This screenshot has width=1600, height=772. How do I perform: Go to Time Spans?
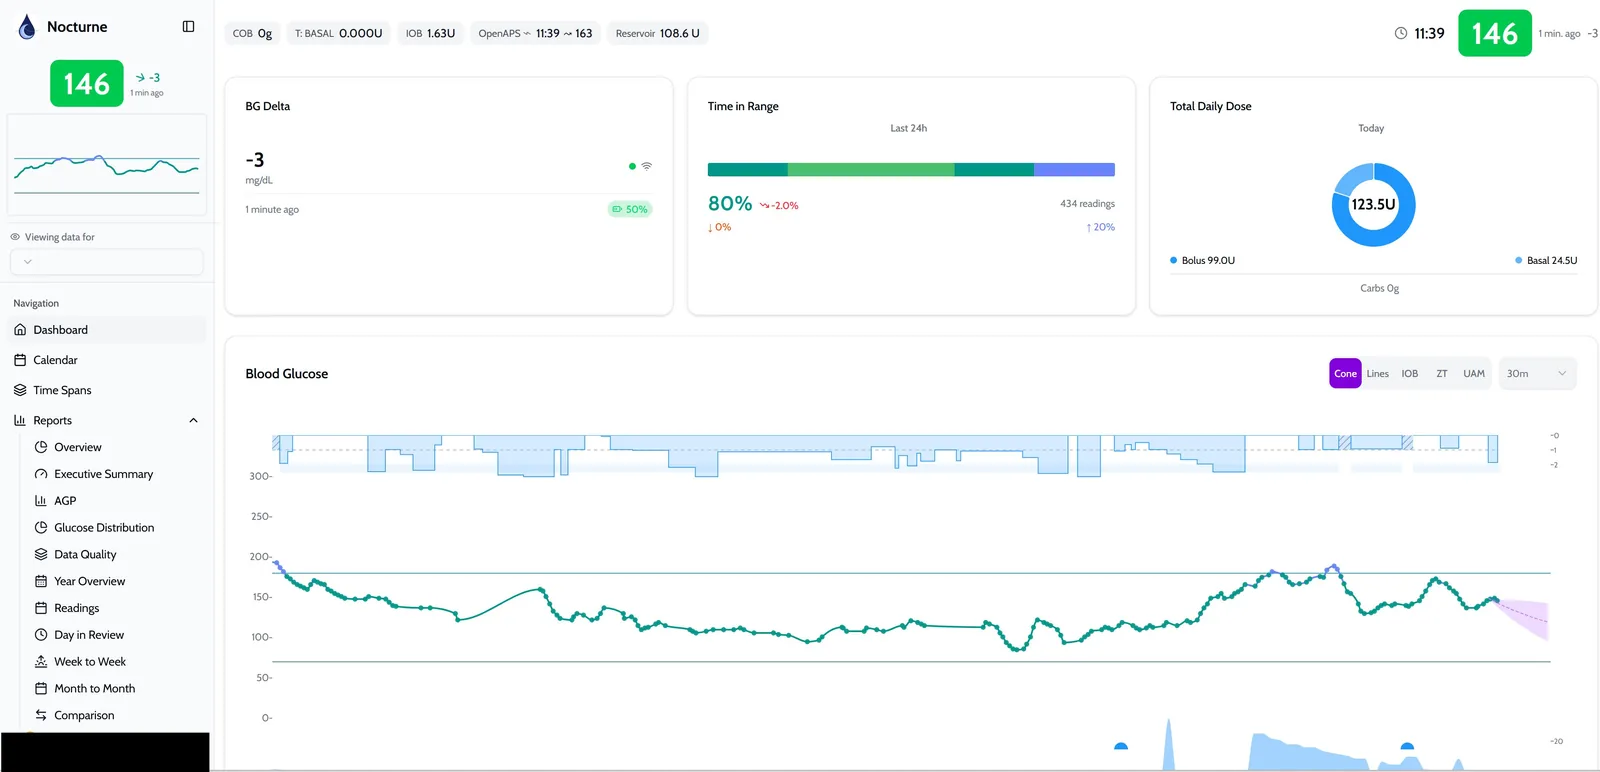pyautogui.click(x=106, y=390)
